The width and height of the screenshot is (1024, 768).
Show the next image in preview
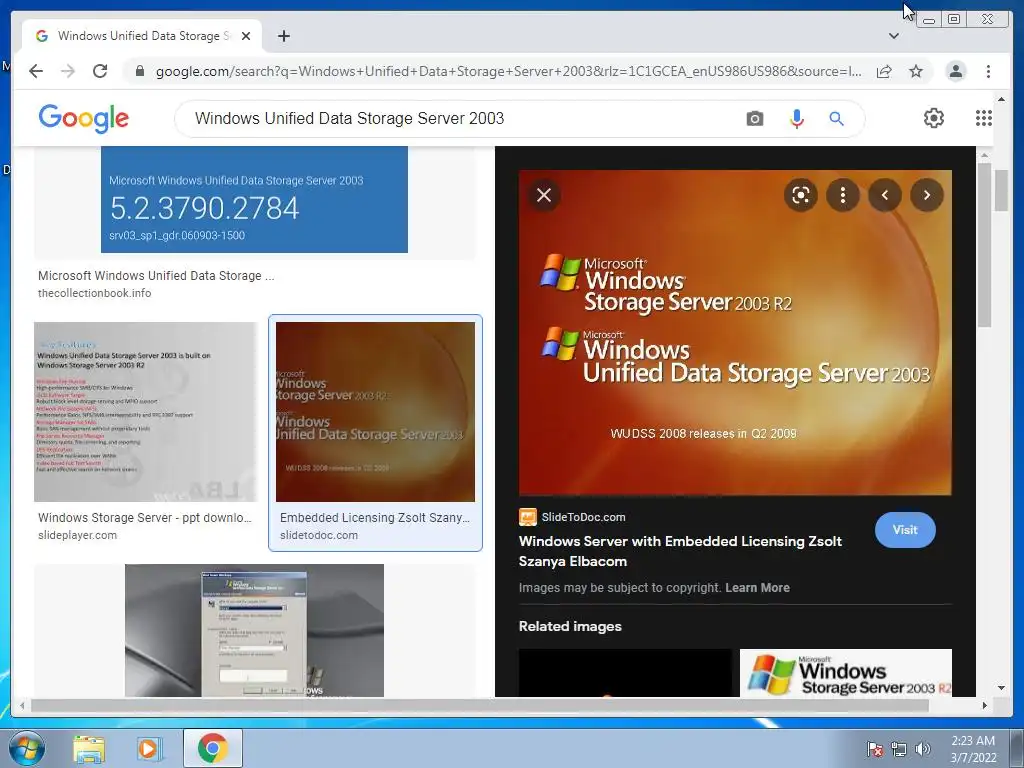(x=927, y=195)
